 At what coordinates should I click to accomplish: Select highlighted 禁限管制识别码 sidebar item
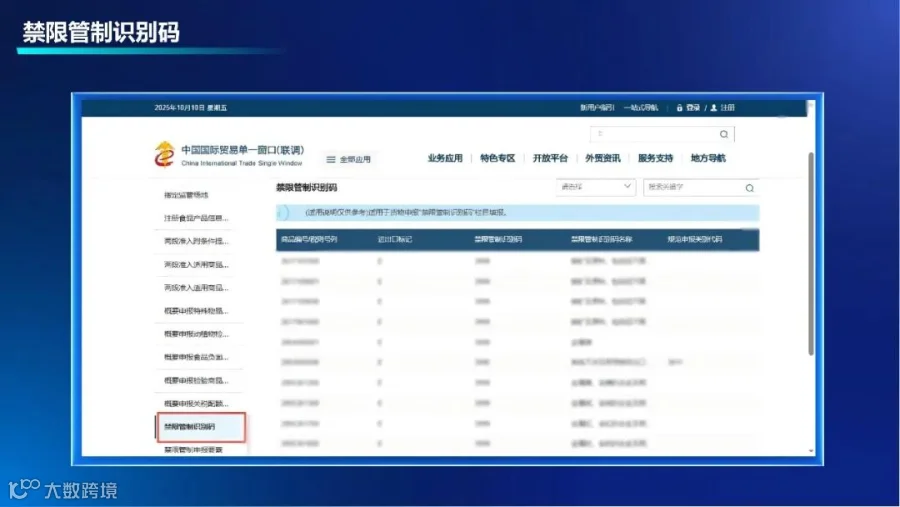(201, 427)
